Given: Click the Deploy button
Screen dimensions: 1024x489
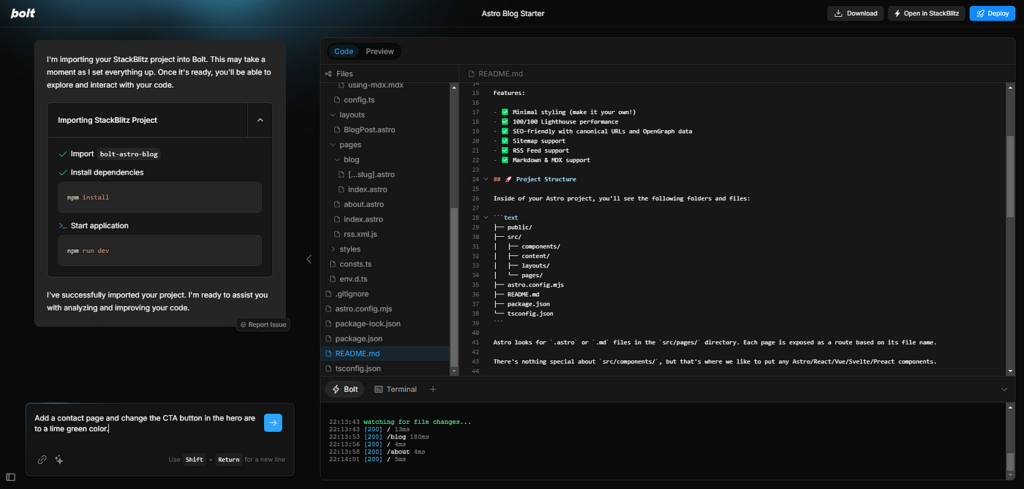Looking at the screenshot, I should pos(992,13).
